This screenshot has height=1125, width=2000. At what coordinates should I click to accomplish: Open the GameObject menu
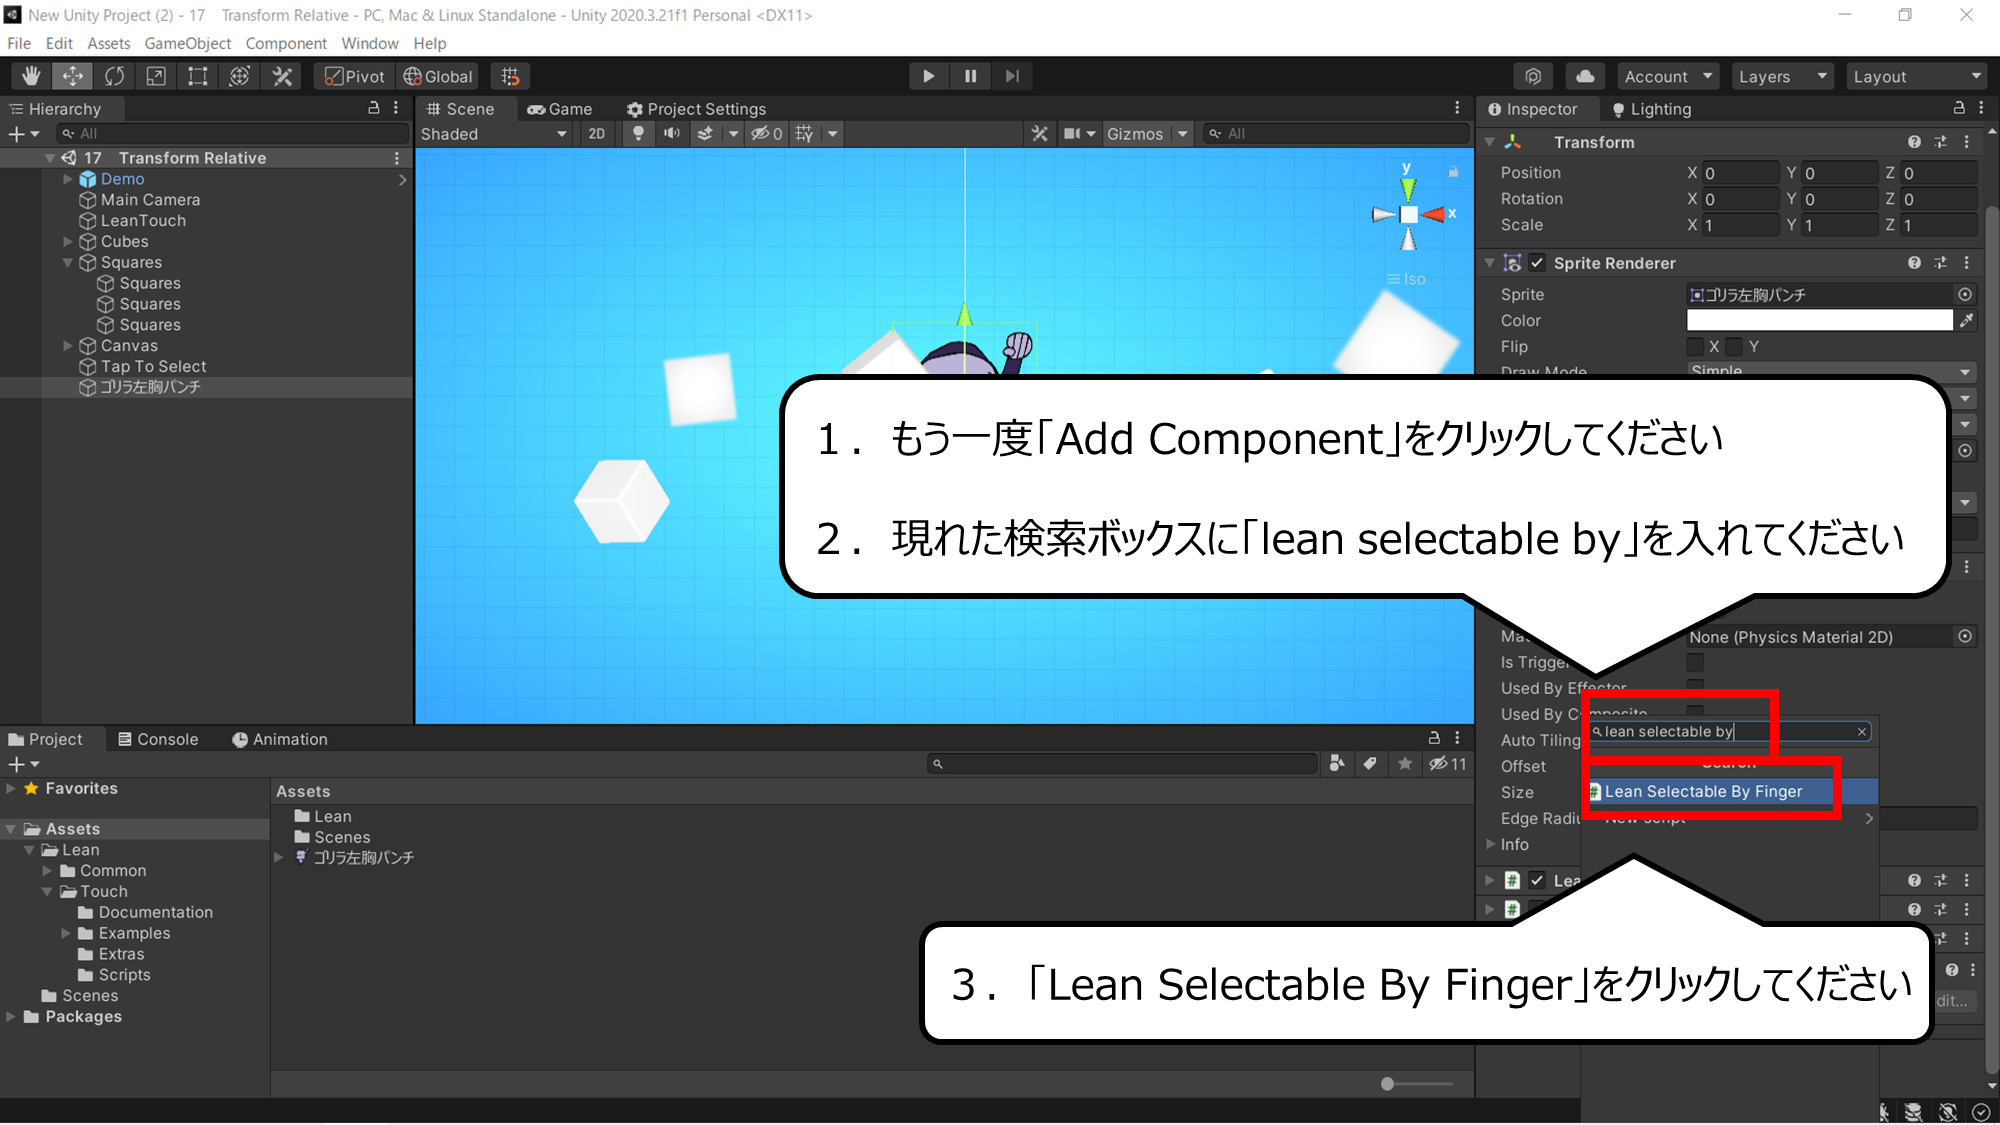187,43
